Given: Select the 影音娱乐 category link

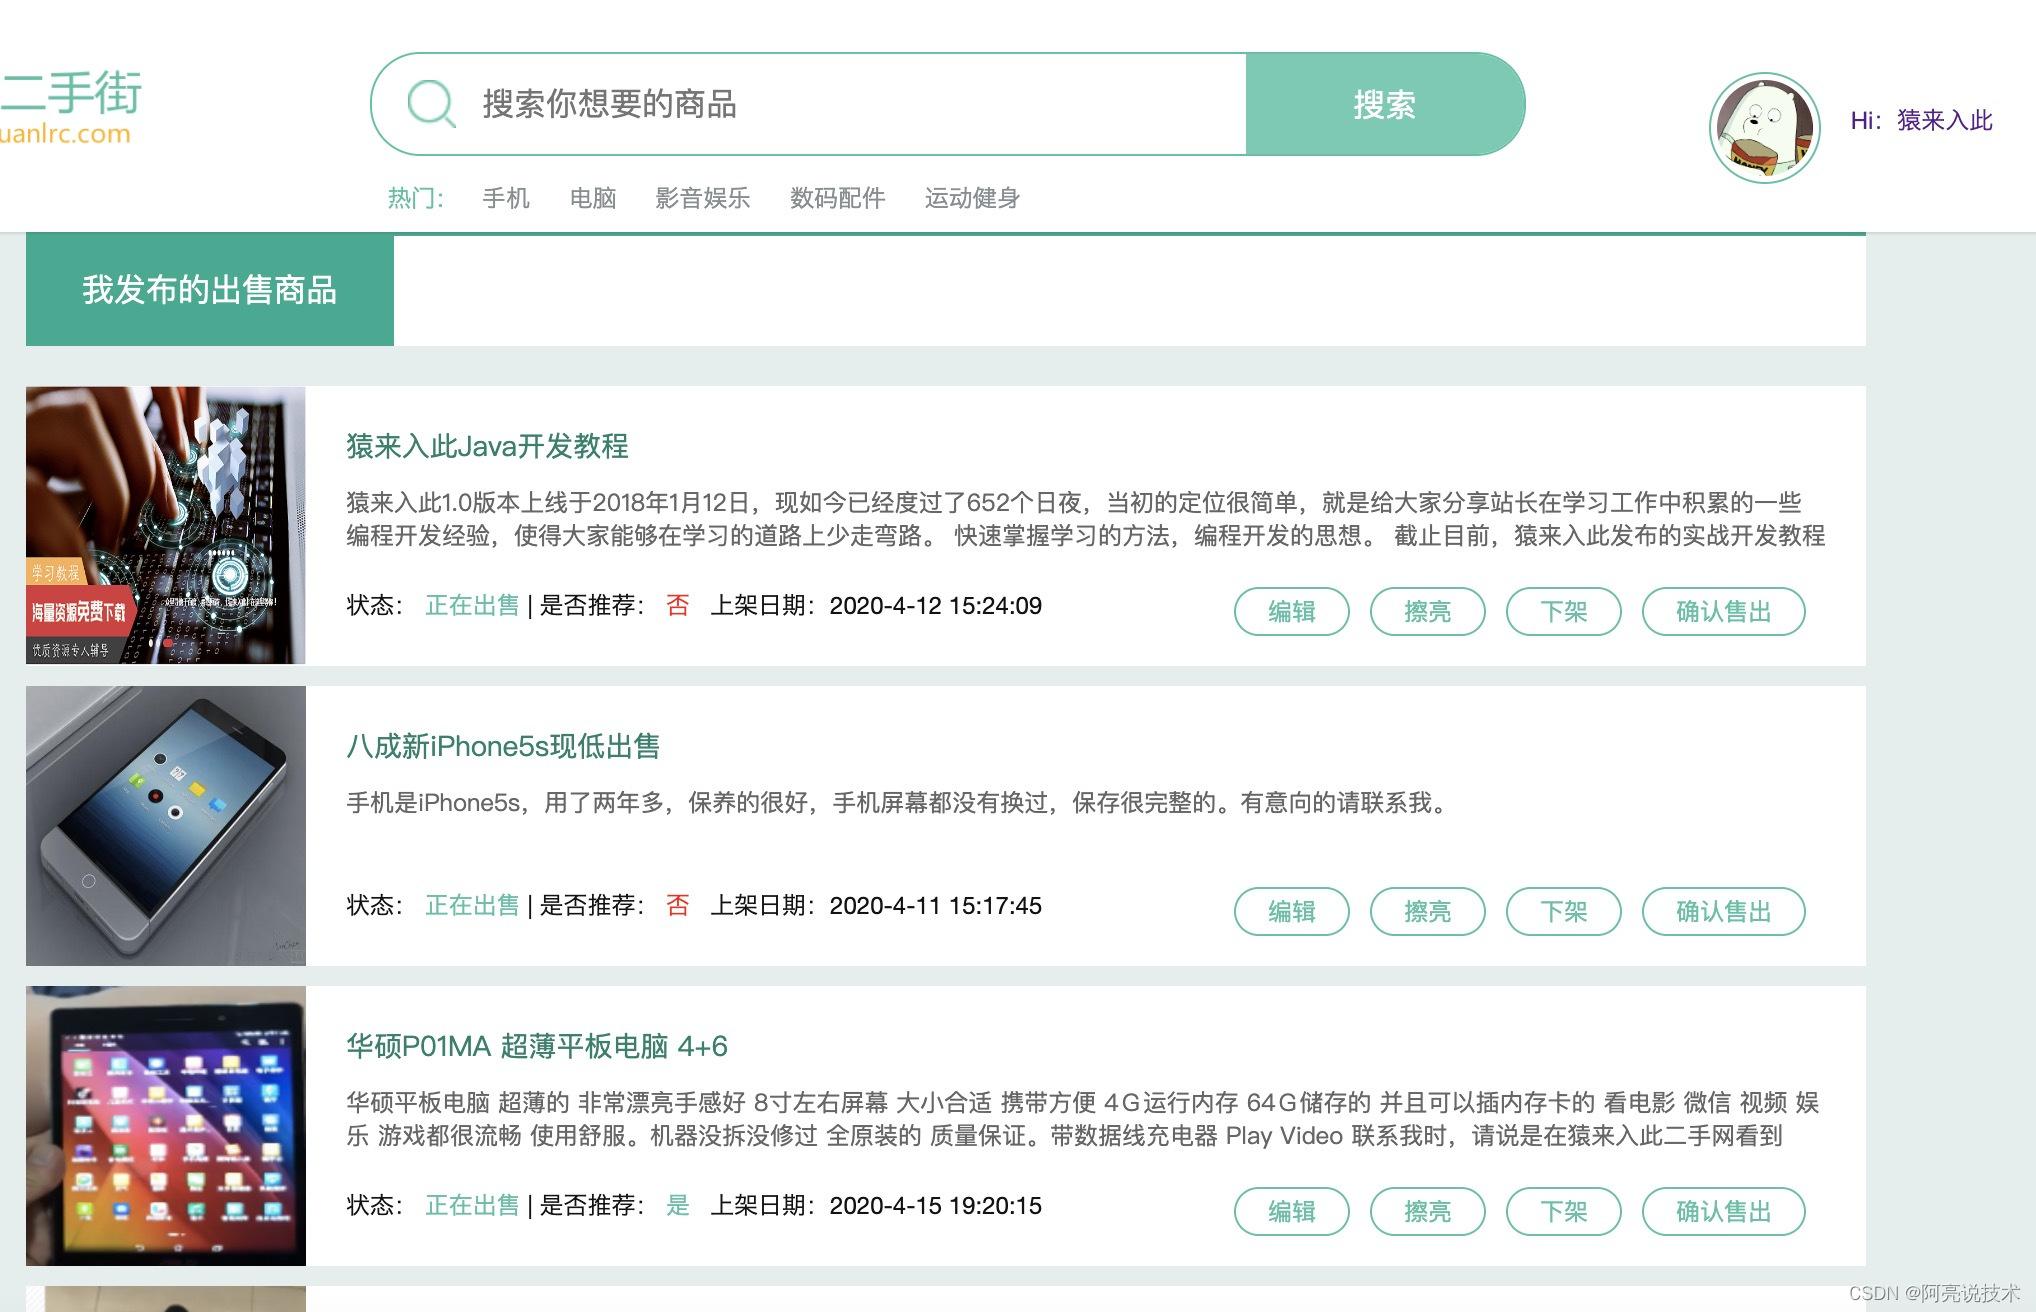Looking at the screenshot, I should coord(702,198).
